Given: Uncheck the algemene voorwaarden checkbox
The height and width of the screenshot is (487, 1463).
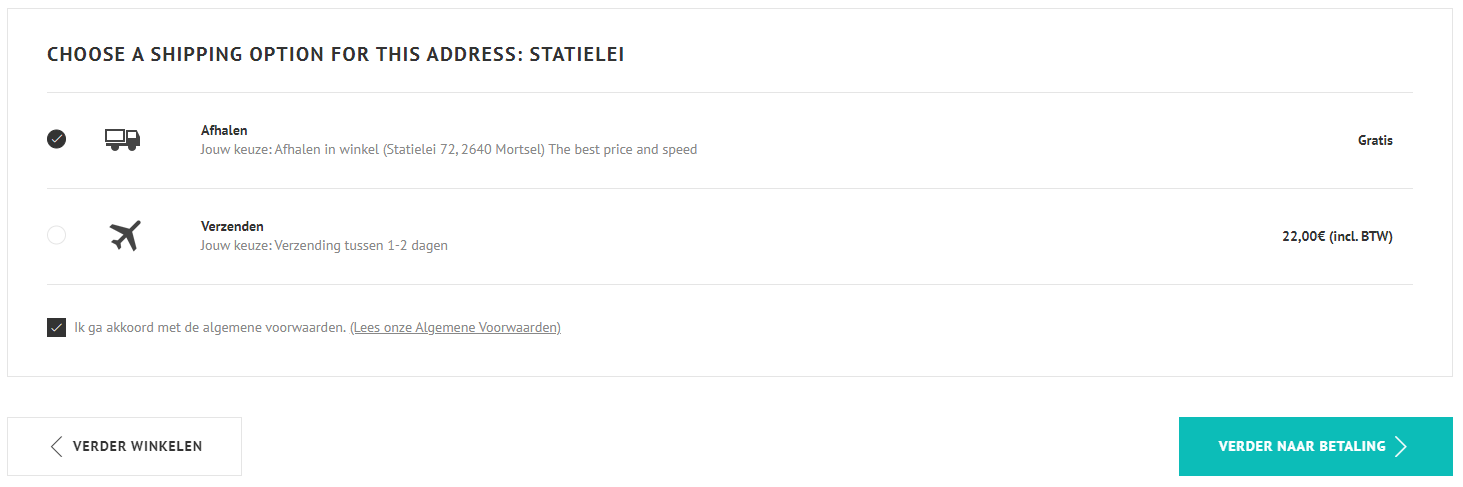Looking at the screenshot, I should (57, 327).
